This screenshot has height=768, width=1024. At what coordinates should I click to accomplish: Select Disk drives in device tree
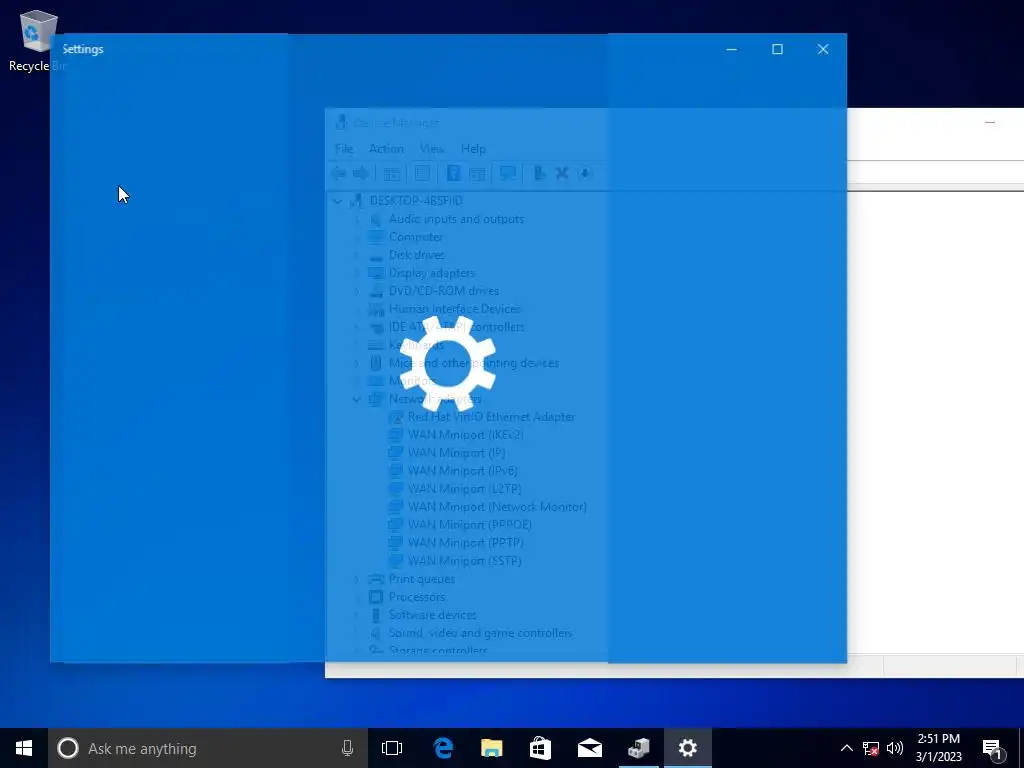[417, 255]
